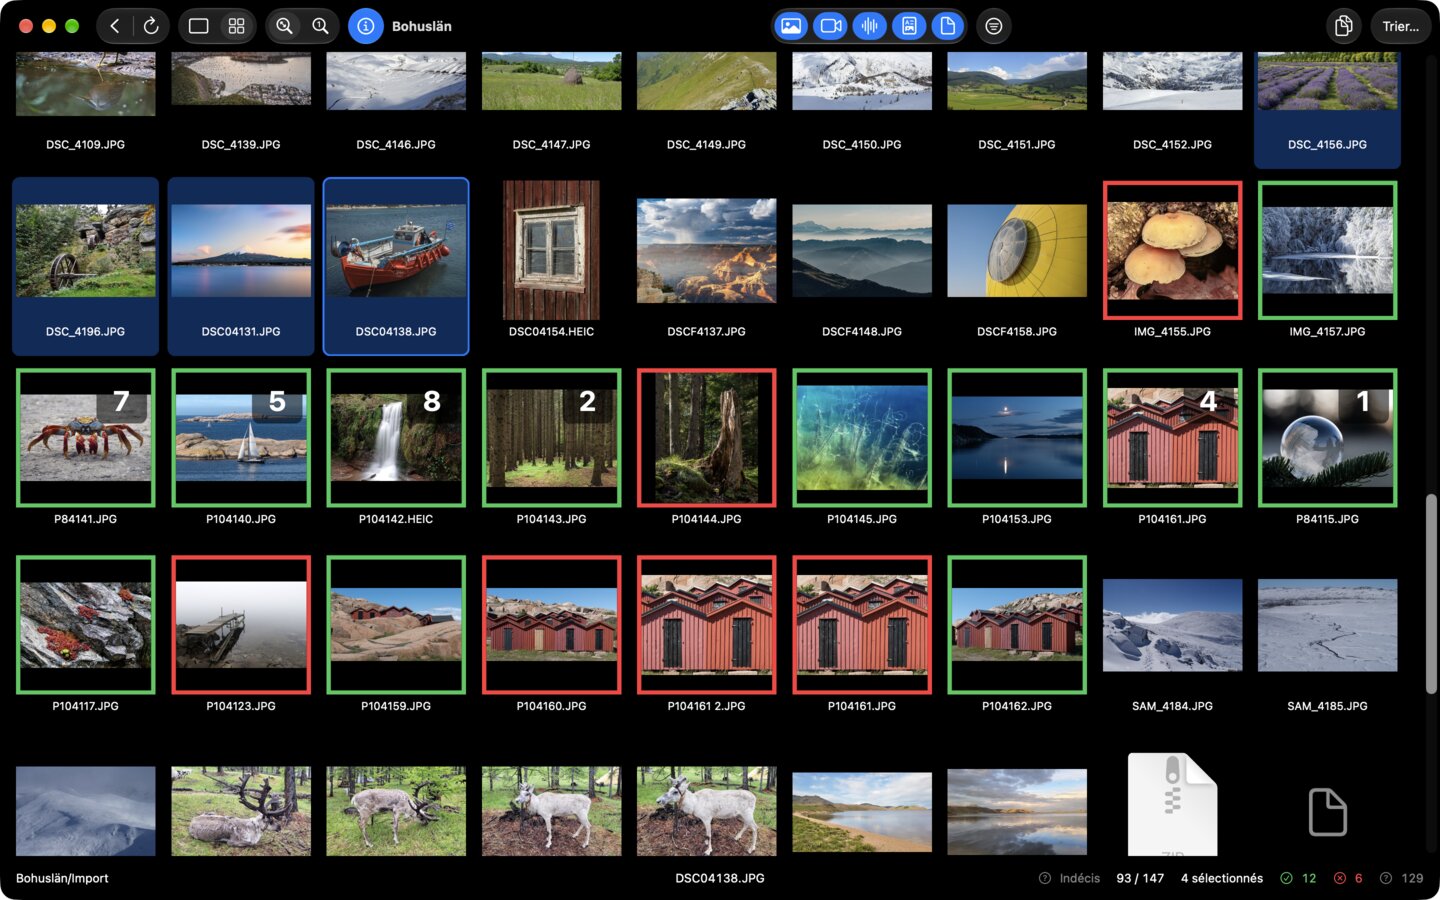Viewport: 1440px width, 900px height.
Task: Click the DSC_4156.JPG file name
Action: tap(1327, 144)
